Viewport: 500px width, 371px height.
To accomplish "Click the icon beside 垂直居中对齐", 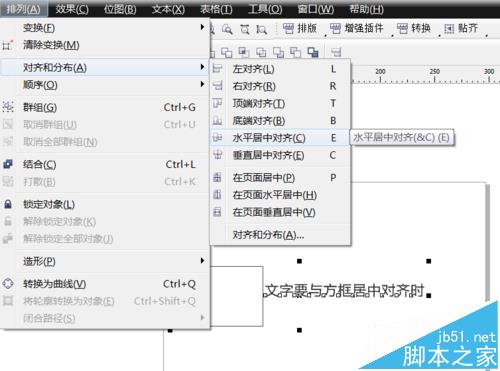I will [217, 155].
